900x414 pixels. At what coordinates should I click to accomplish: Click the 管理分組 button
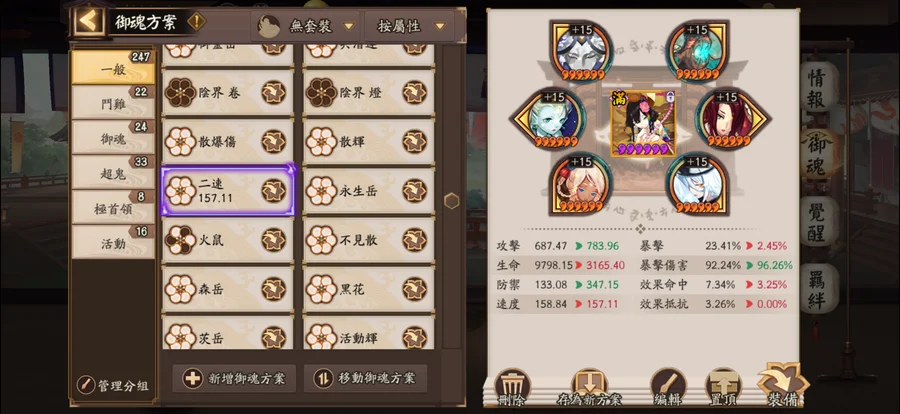pos(112,385)
